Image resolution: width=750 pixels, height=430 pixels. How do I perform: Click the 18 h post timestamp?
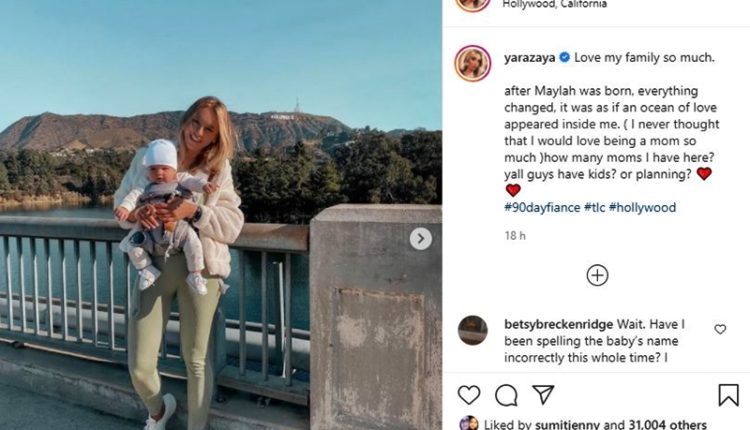point(514,235)
